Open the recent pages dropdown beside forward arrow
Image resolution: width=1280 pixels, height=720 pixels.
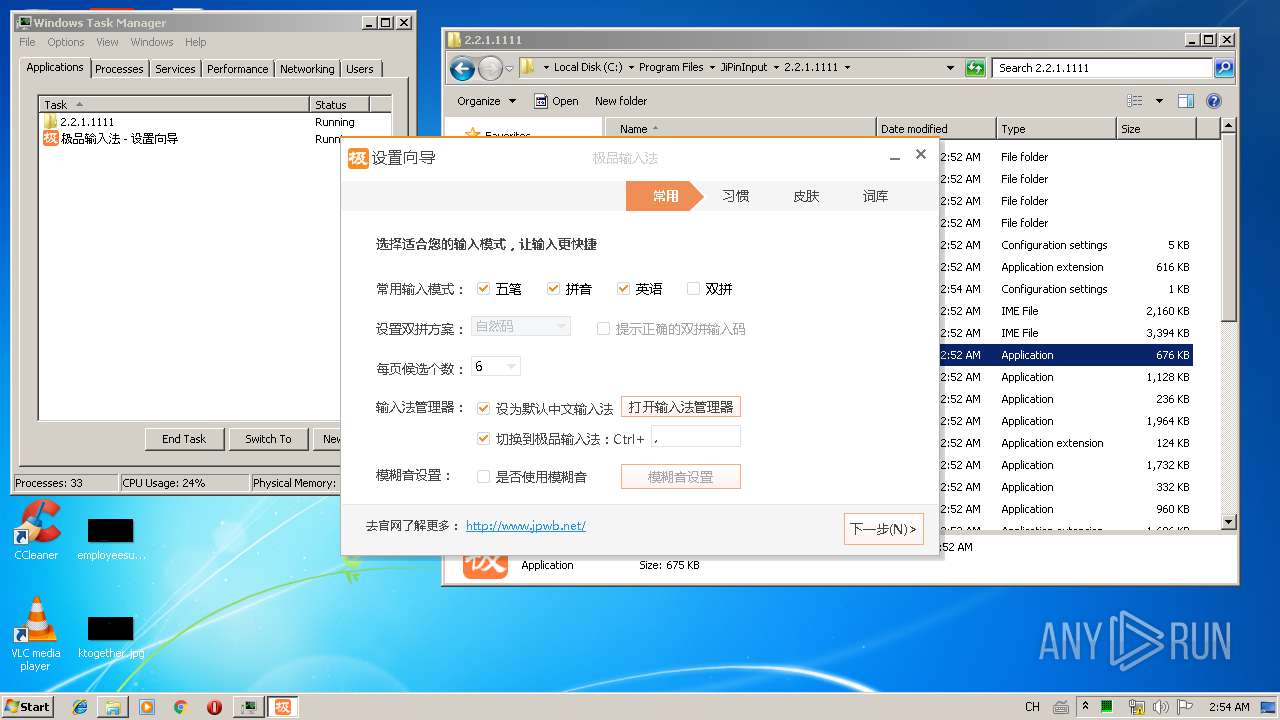click(509, 68)
